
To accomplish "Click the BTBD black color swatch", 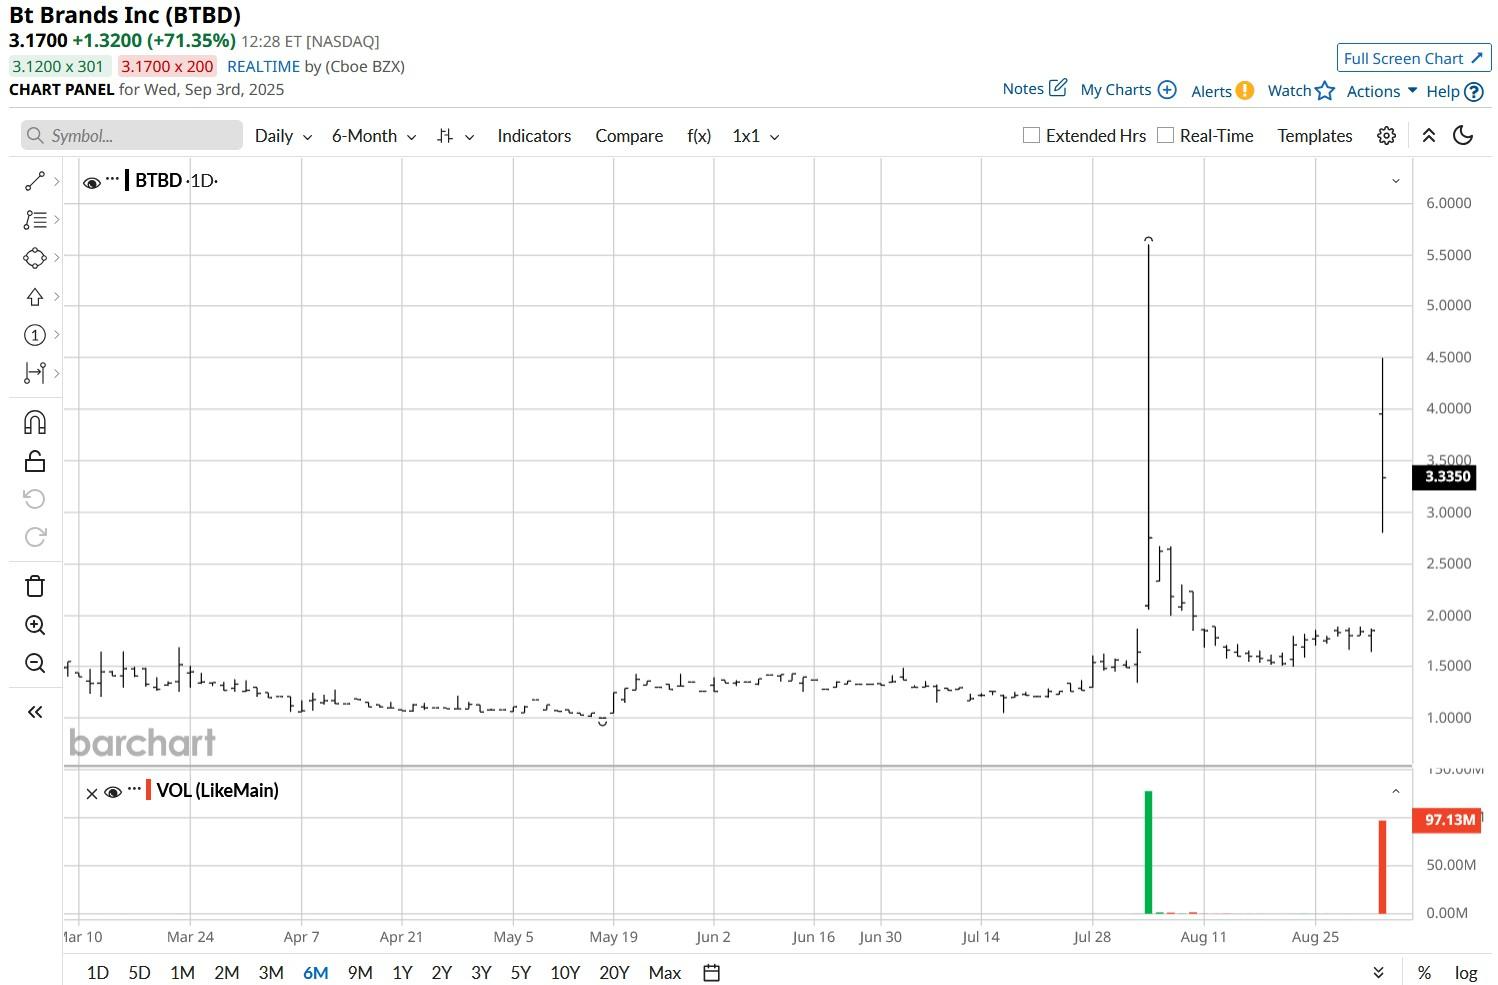I will pyautogui.click(x=127, y=181).
